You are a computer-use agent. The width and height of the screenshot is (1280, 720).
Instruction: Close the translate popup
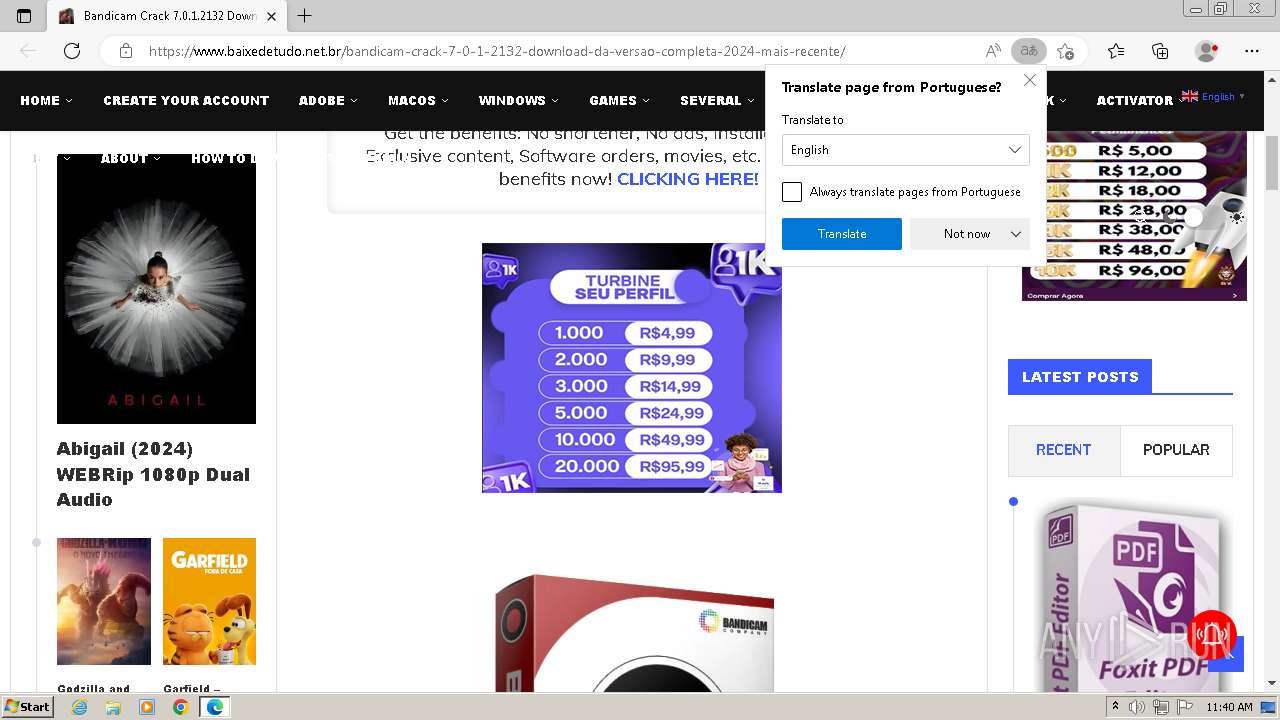[x=1030, y=80]
